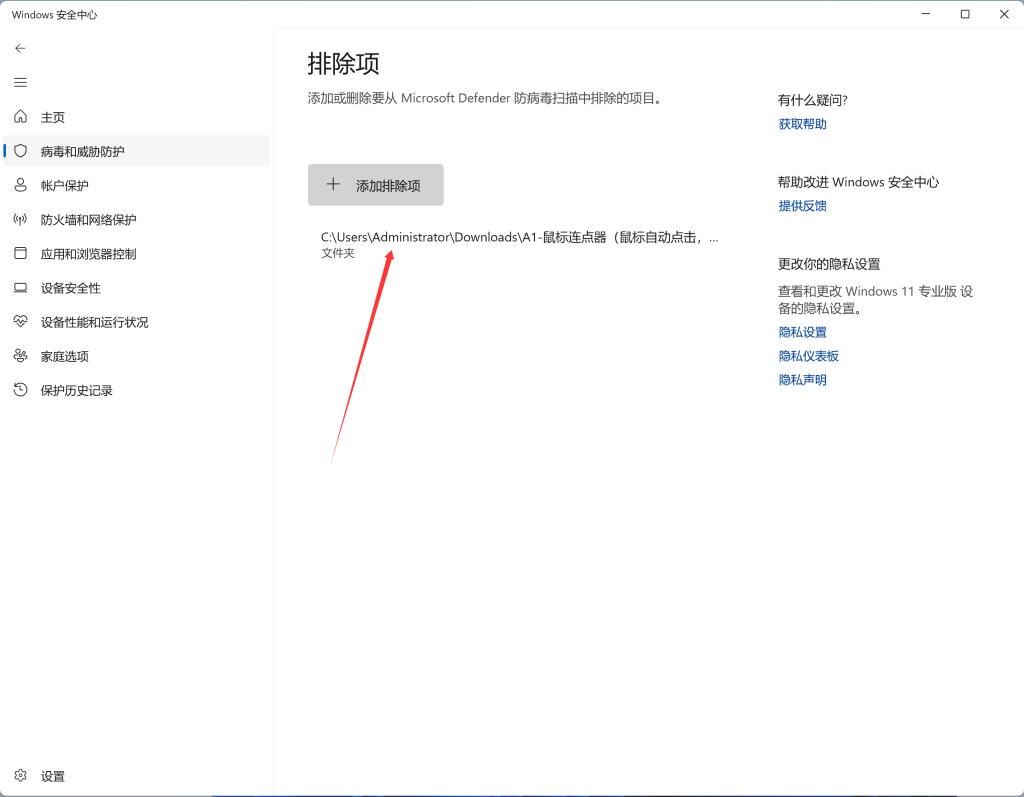
Task: Click the signal icon for 防火墙和网络保护
Action: [x=20, y=220]
